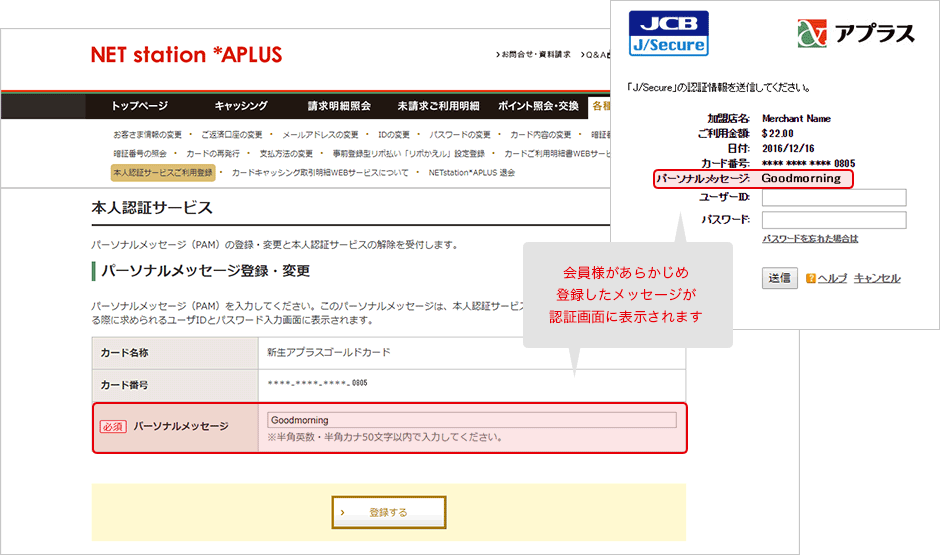Viewport: 940px width, 555px height.
Task: Focus the パスワード input in J/Secure window
Action: coord(834,220)
